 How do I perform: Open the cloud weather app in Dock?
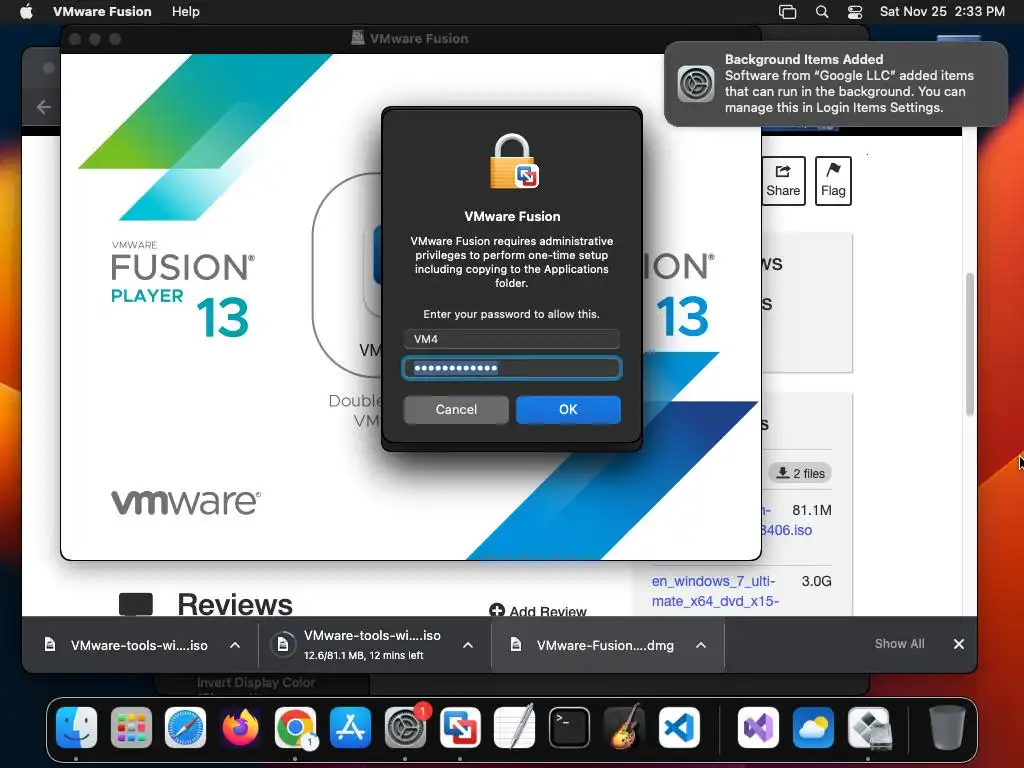point(813,727)
